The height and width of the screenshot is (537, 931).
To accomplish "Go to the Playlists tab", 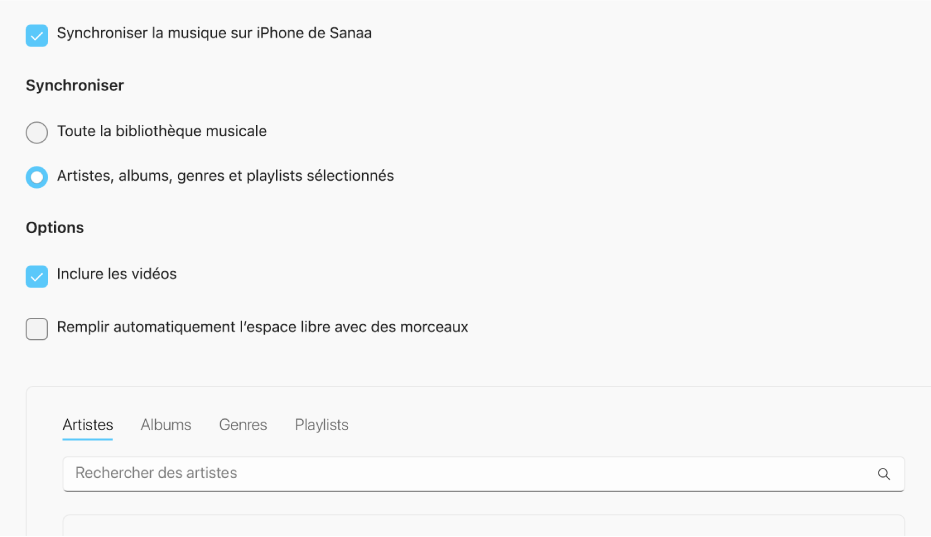I will tap(322, 425).
